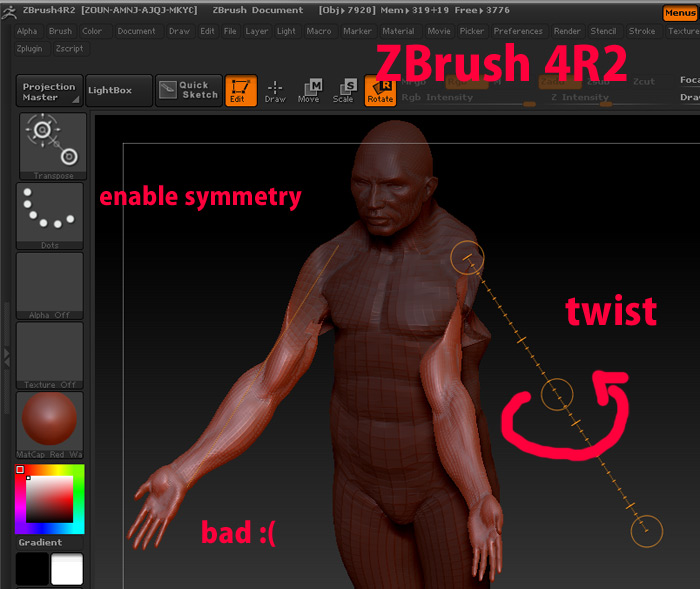
Task: Open the Texture Off selector
Action: point(50,355)
